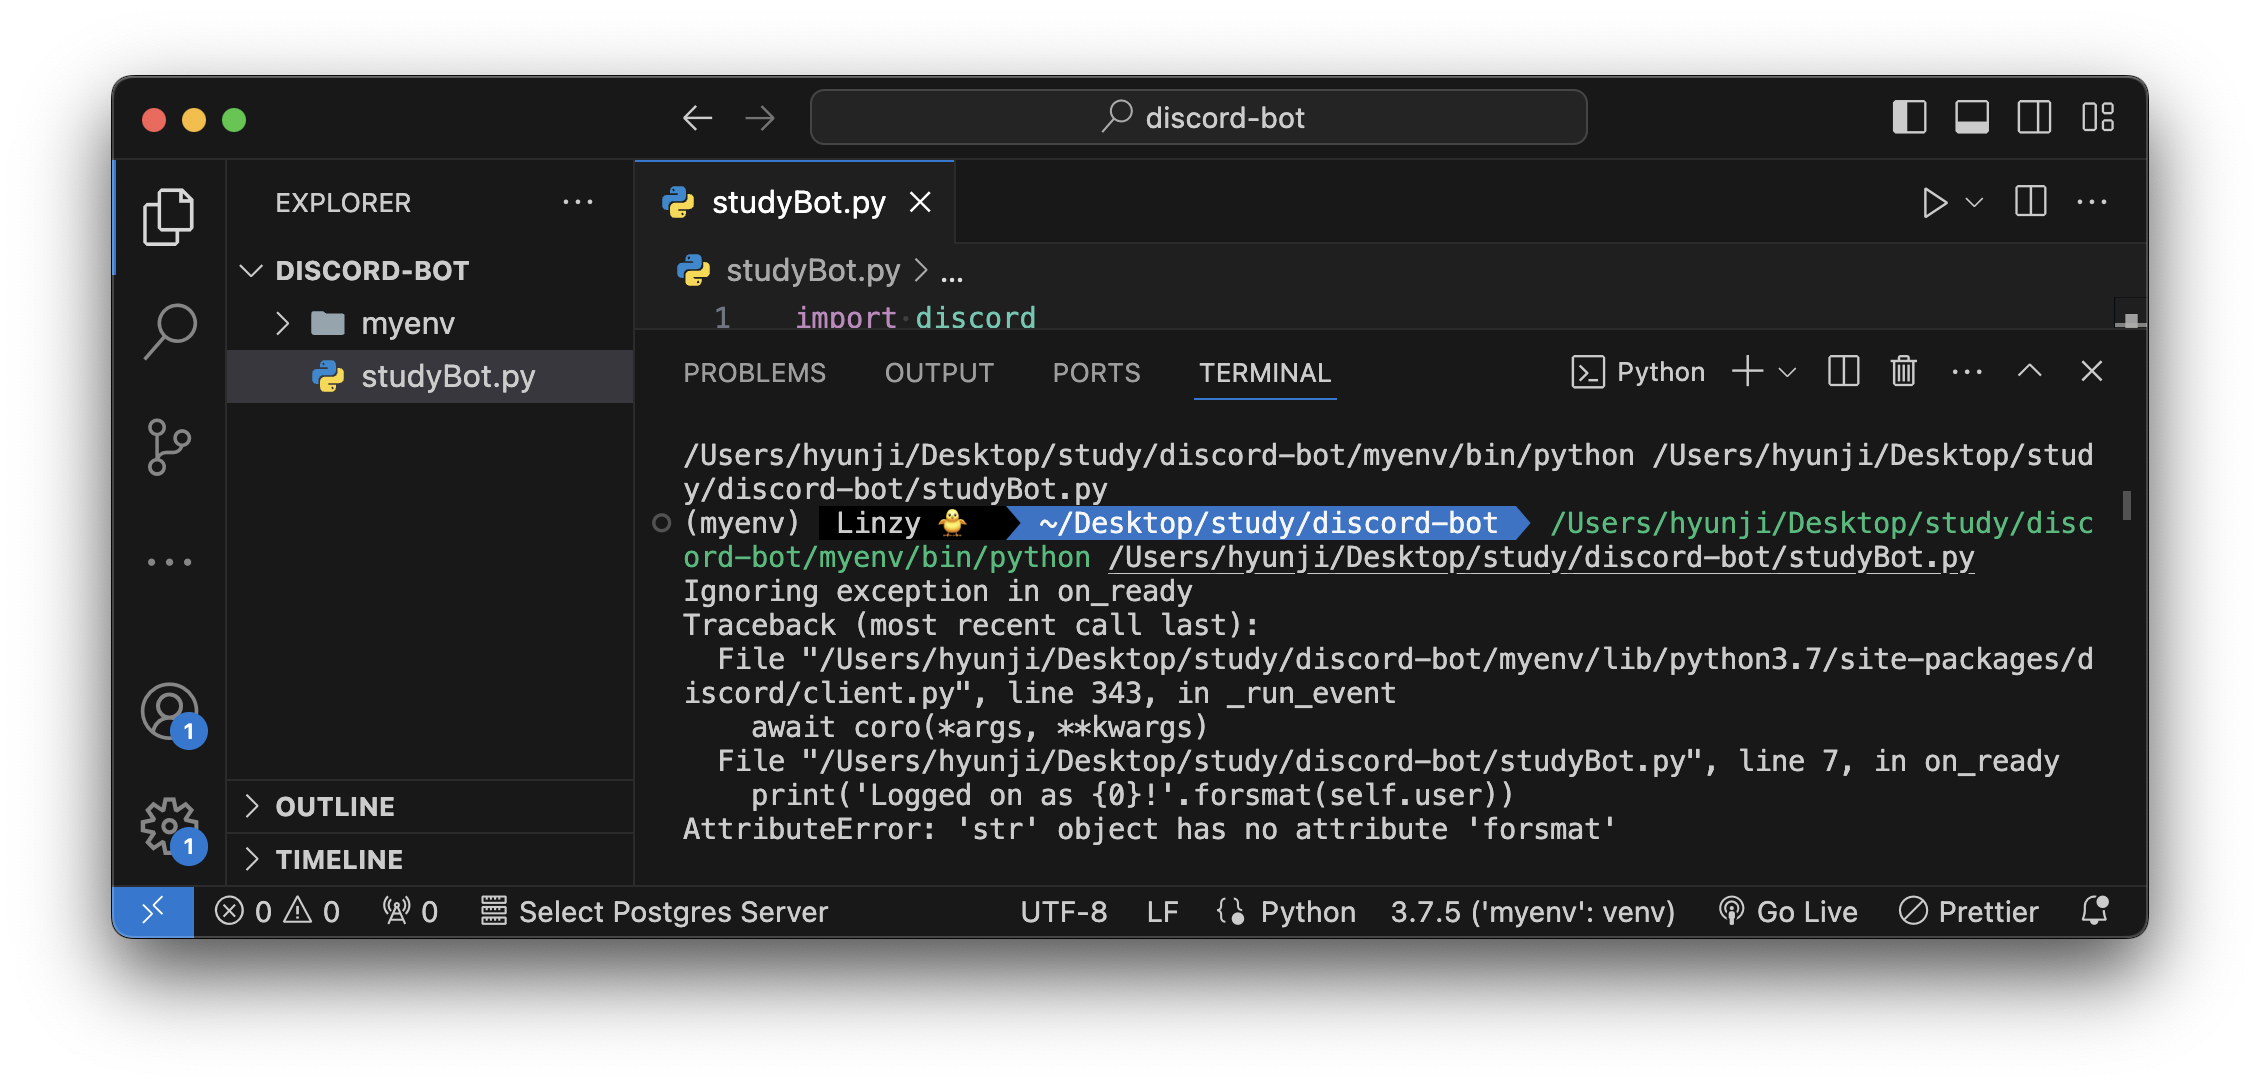Viewport: 2260px width, 1086px height.
Task: Open launch profile dropdown next to plus
Action: point(1788,373)
